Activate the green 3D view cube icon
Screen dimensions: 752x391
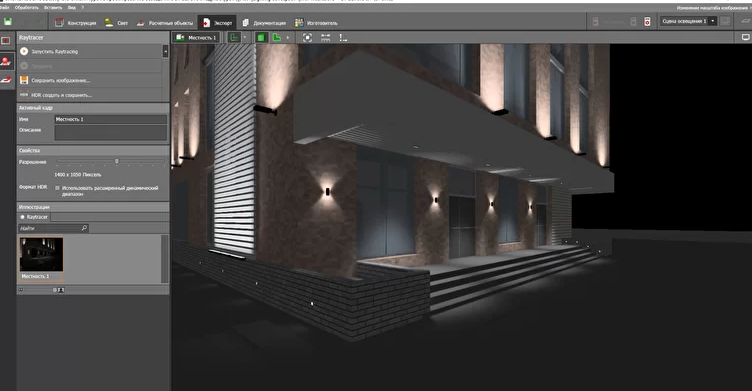(x=261, y=37)
